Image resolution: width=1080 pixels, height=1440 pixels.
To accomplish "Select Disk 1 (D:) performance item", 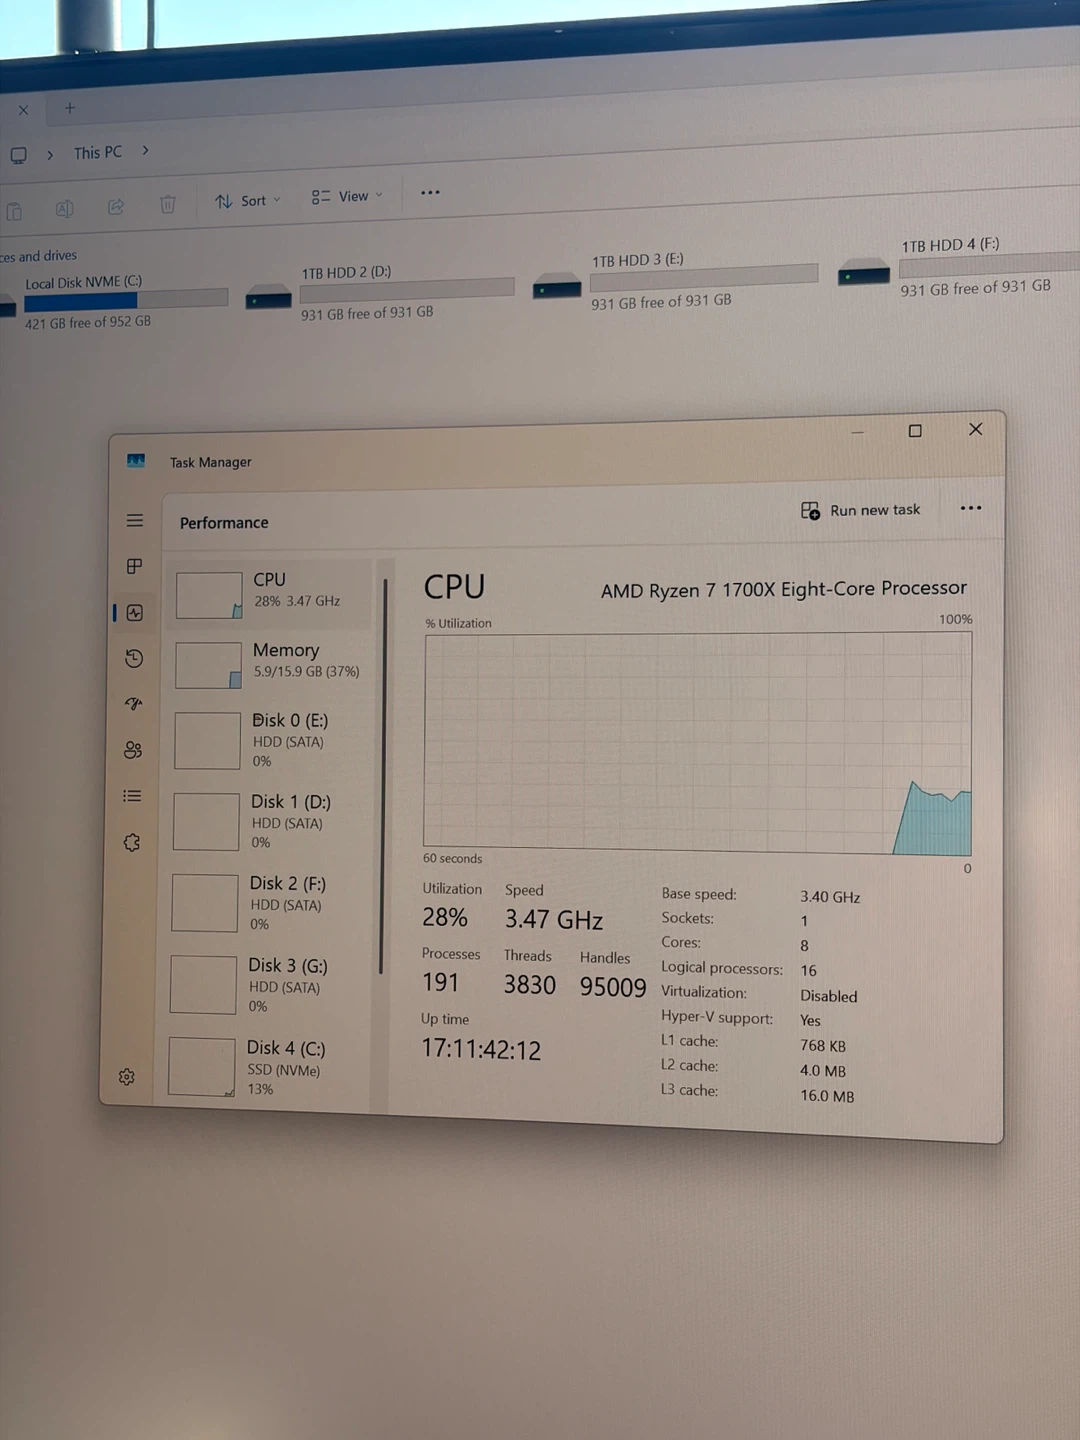I will [269, 821].
